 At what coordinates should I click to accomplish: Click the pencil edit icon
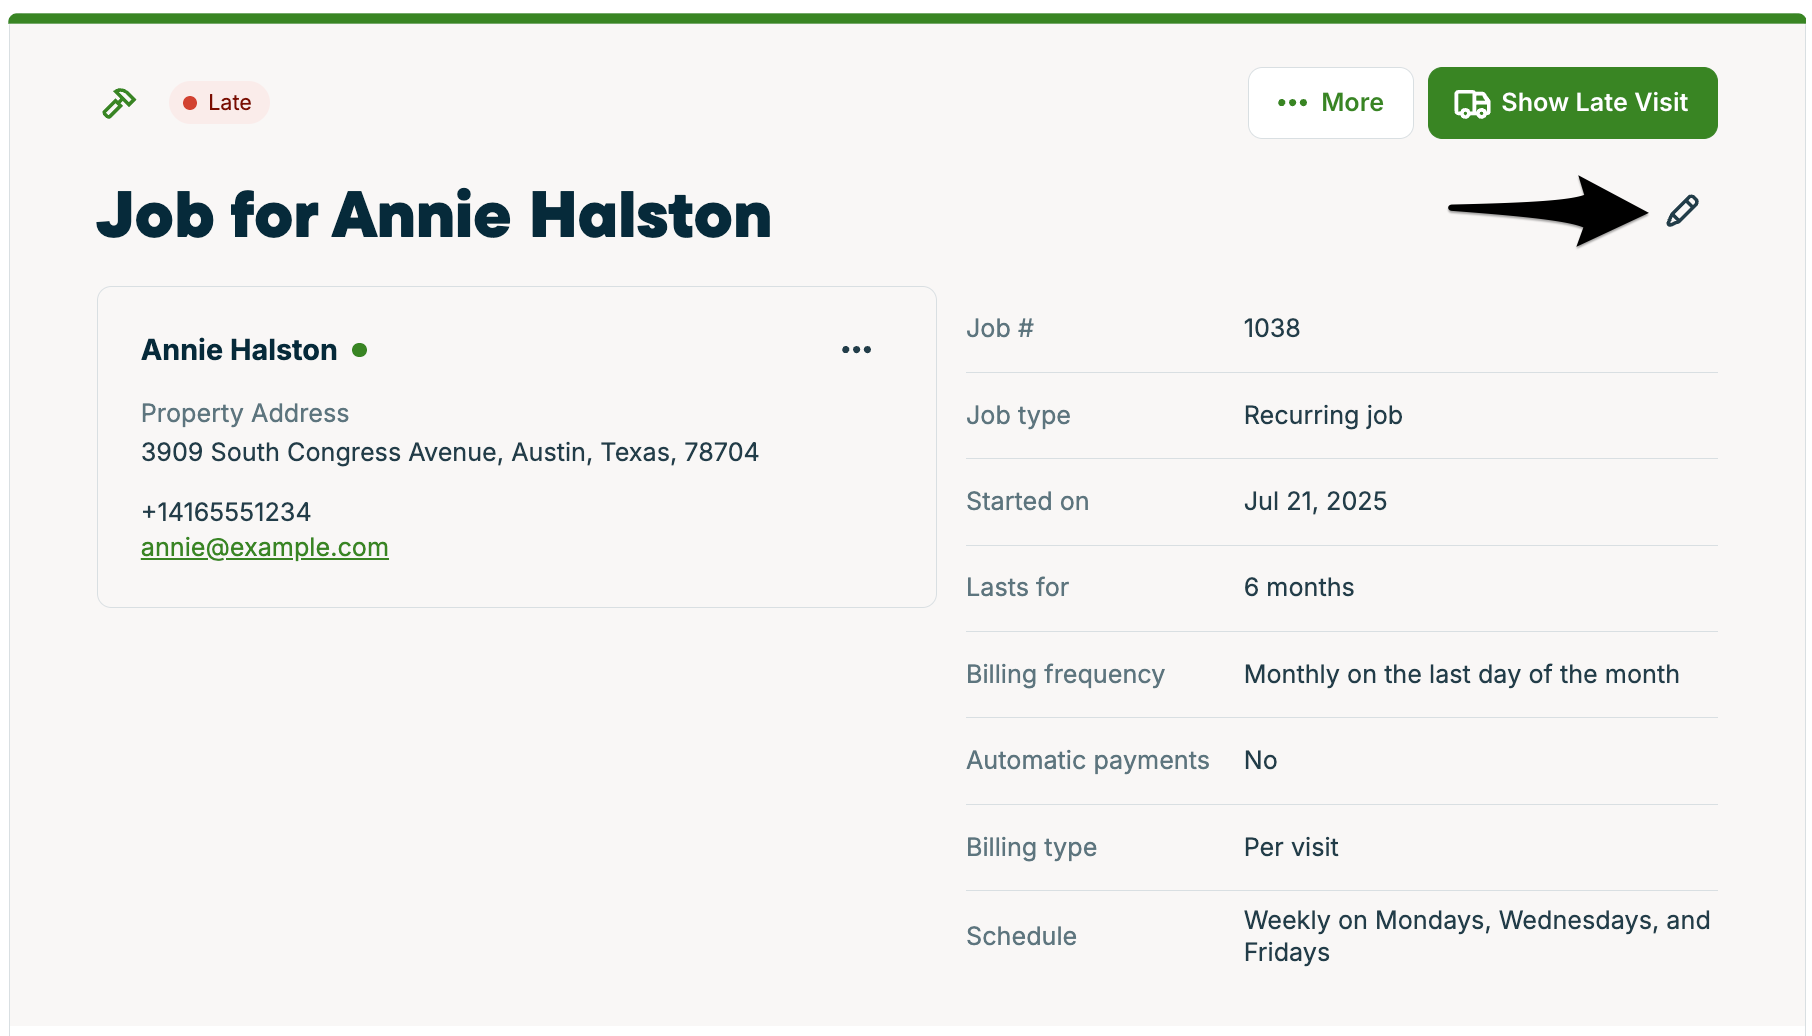tap(1682, 211)
